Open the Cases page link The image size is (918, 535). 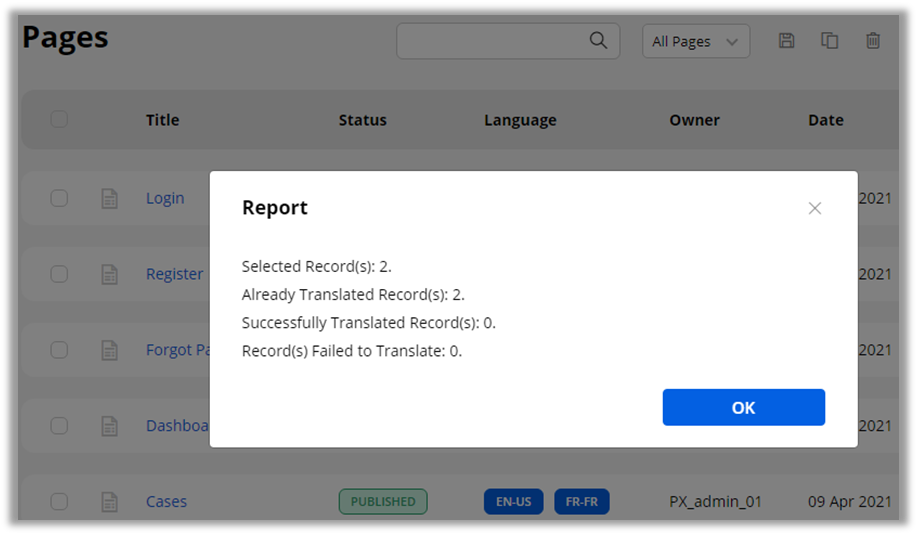[166, 502]
